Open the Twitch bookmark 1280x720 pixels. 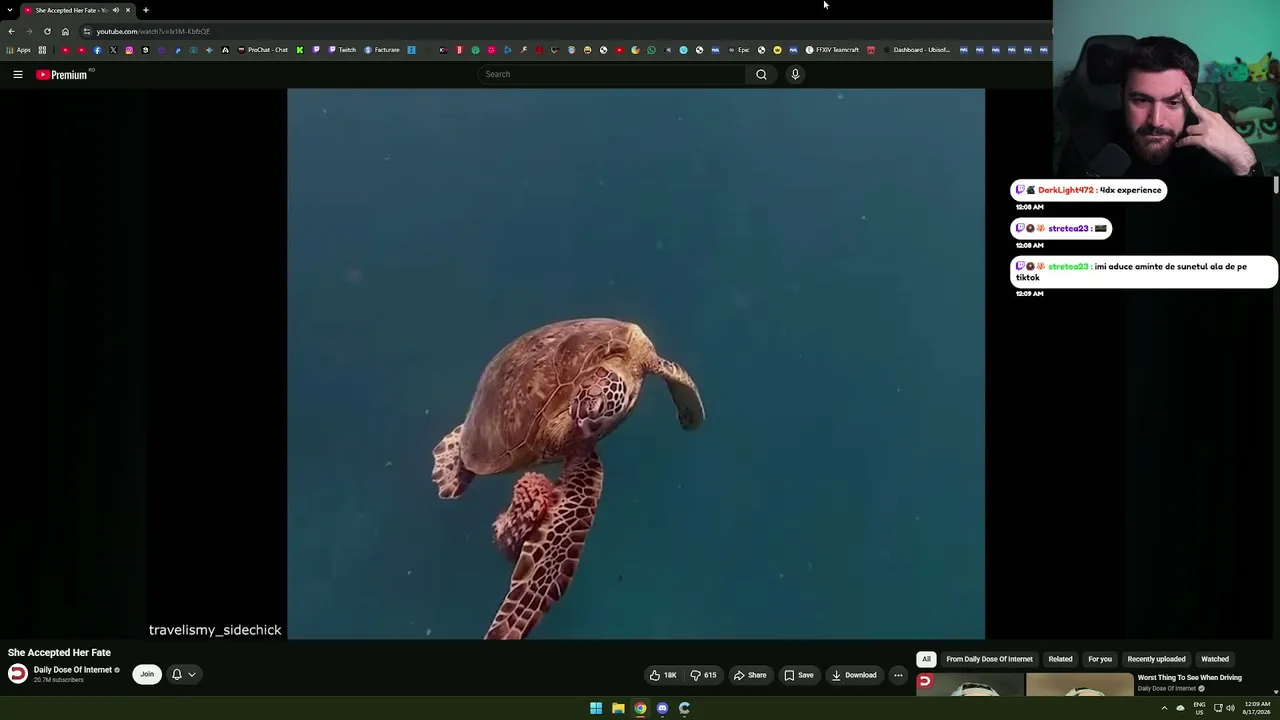click(x=342, y=50)
